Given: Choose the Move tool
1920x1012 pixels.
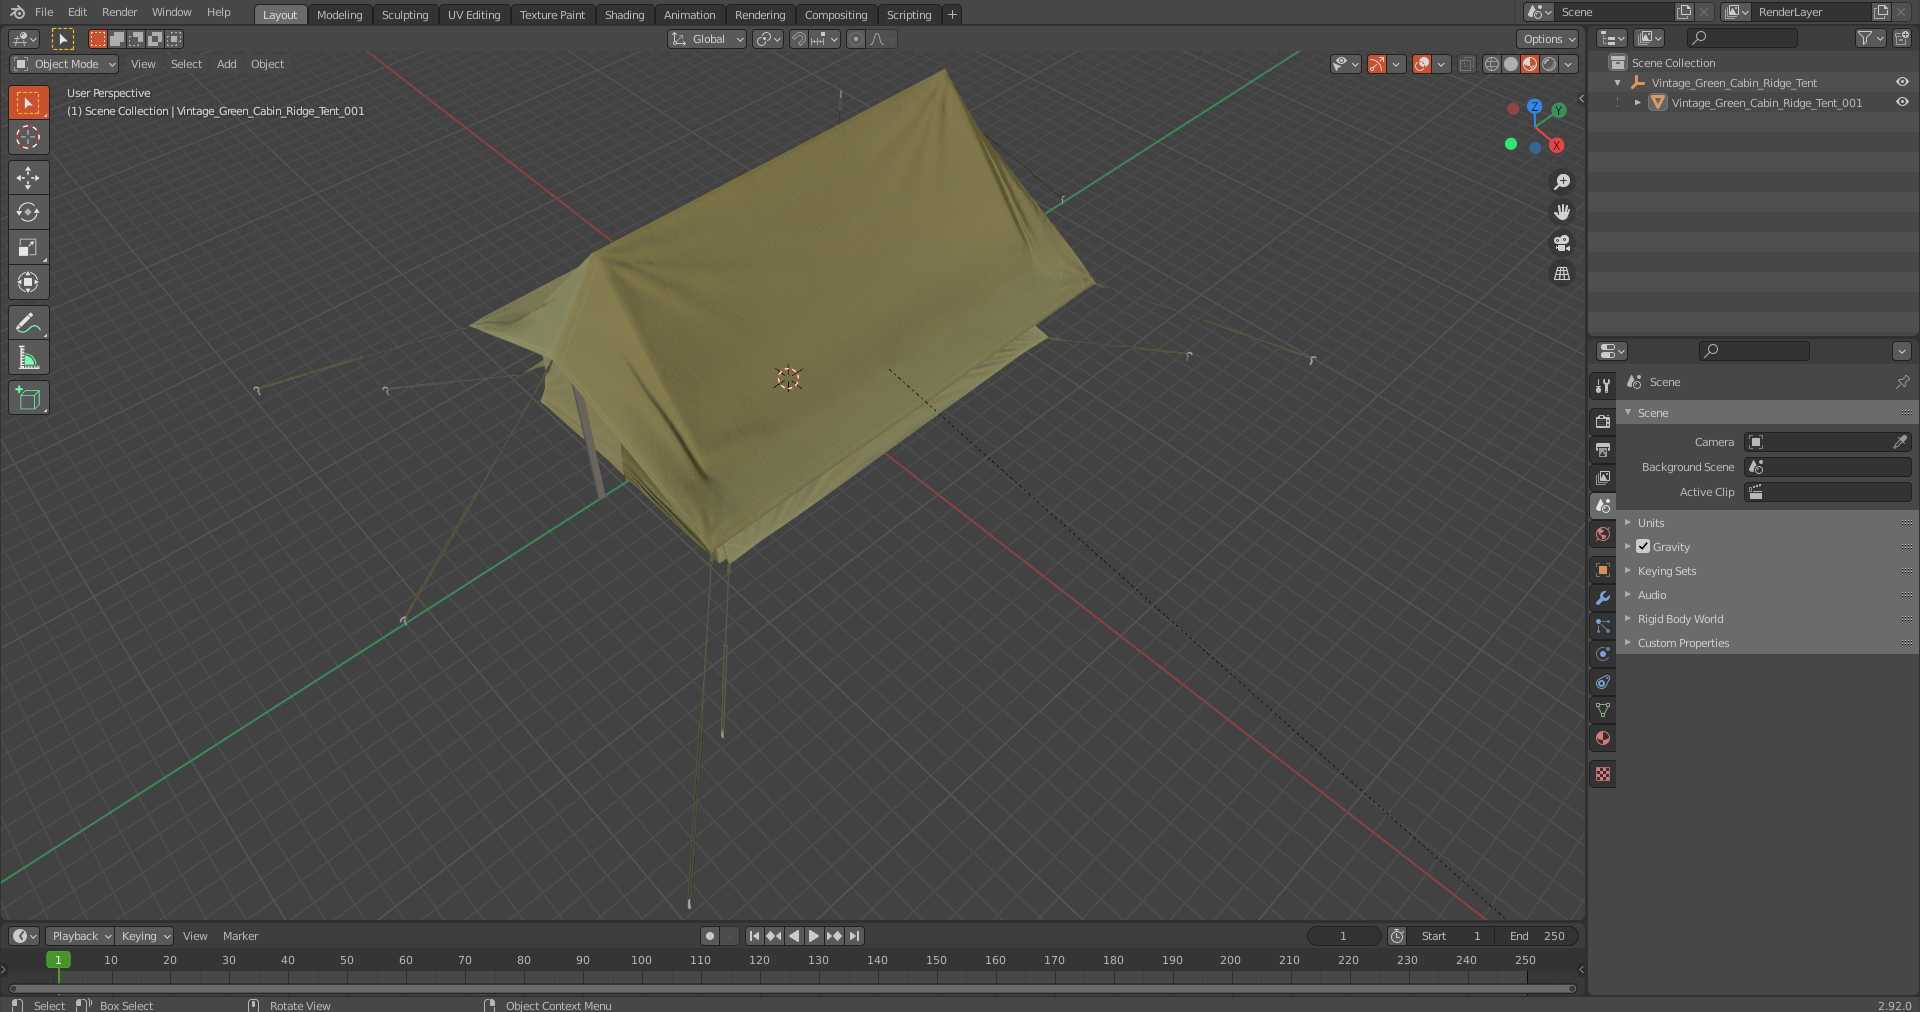Looking at the screenshot, I should coord(28,177).
